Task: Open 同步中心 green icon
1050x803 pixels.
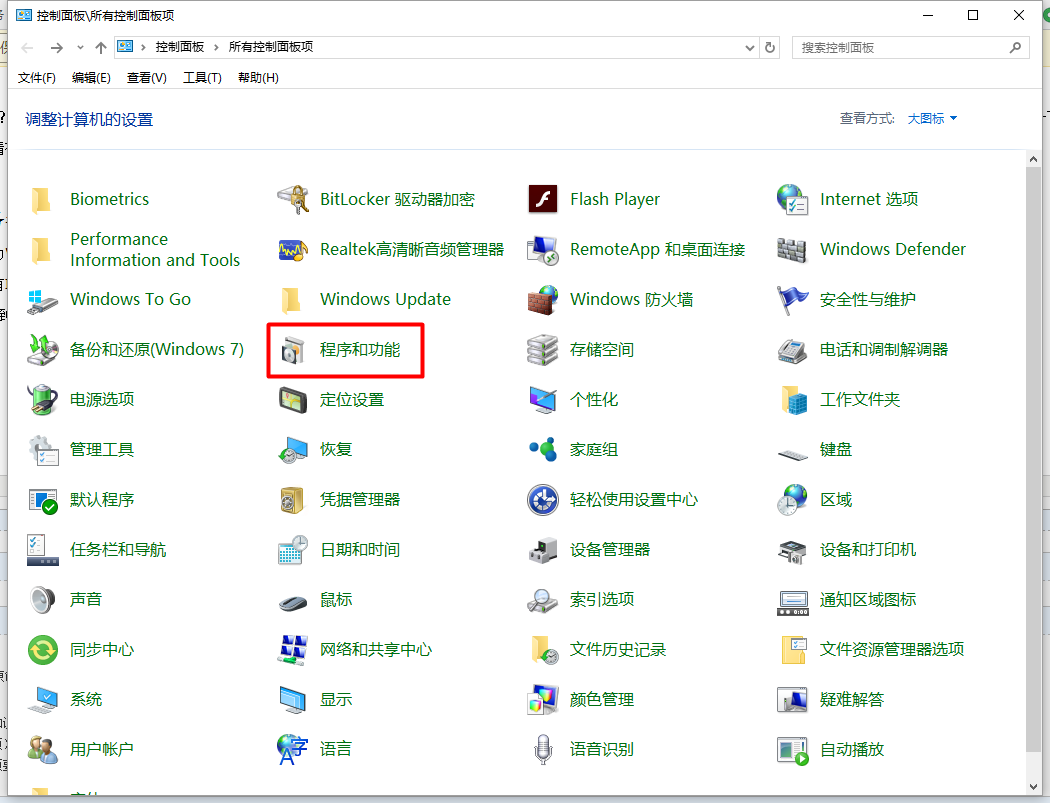Action: point(43,650)
